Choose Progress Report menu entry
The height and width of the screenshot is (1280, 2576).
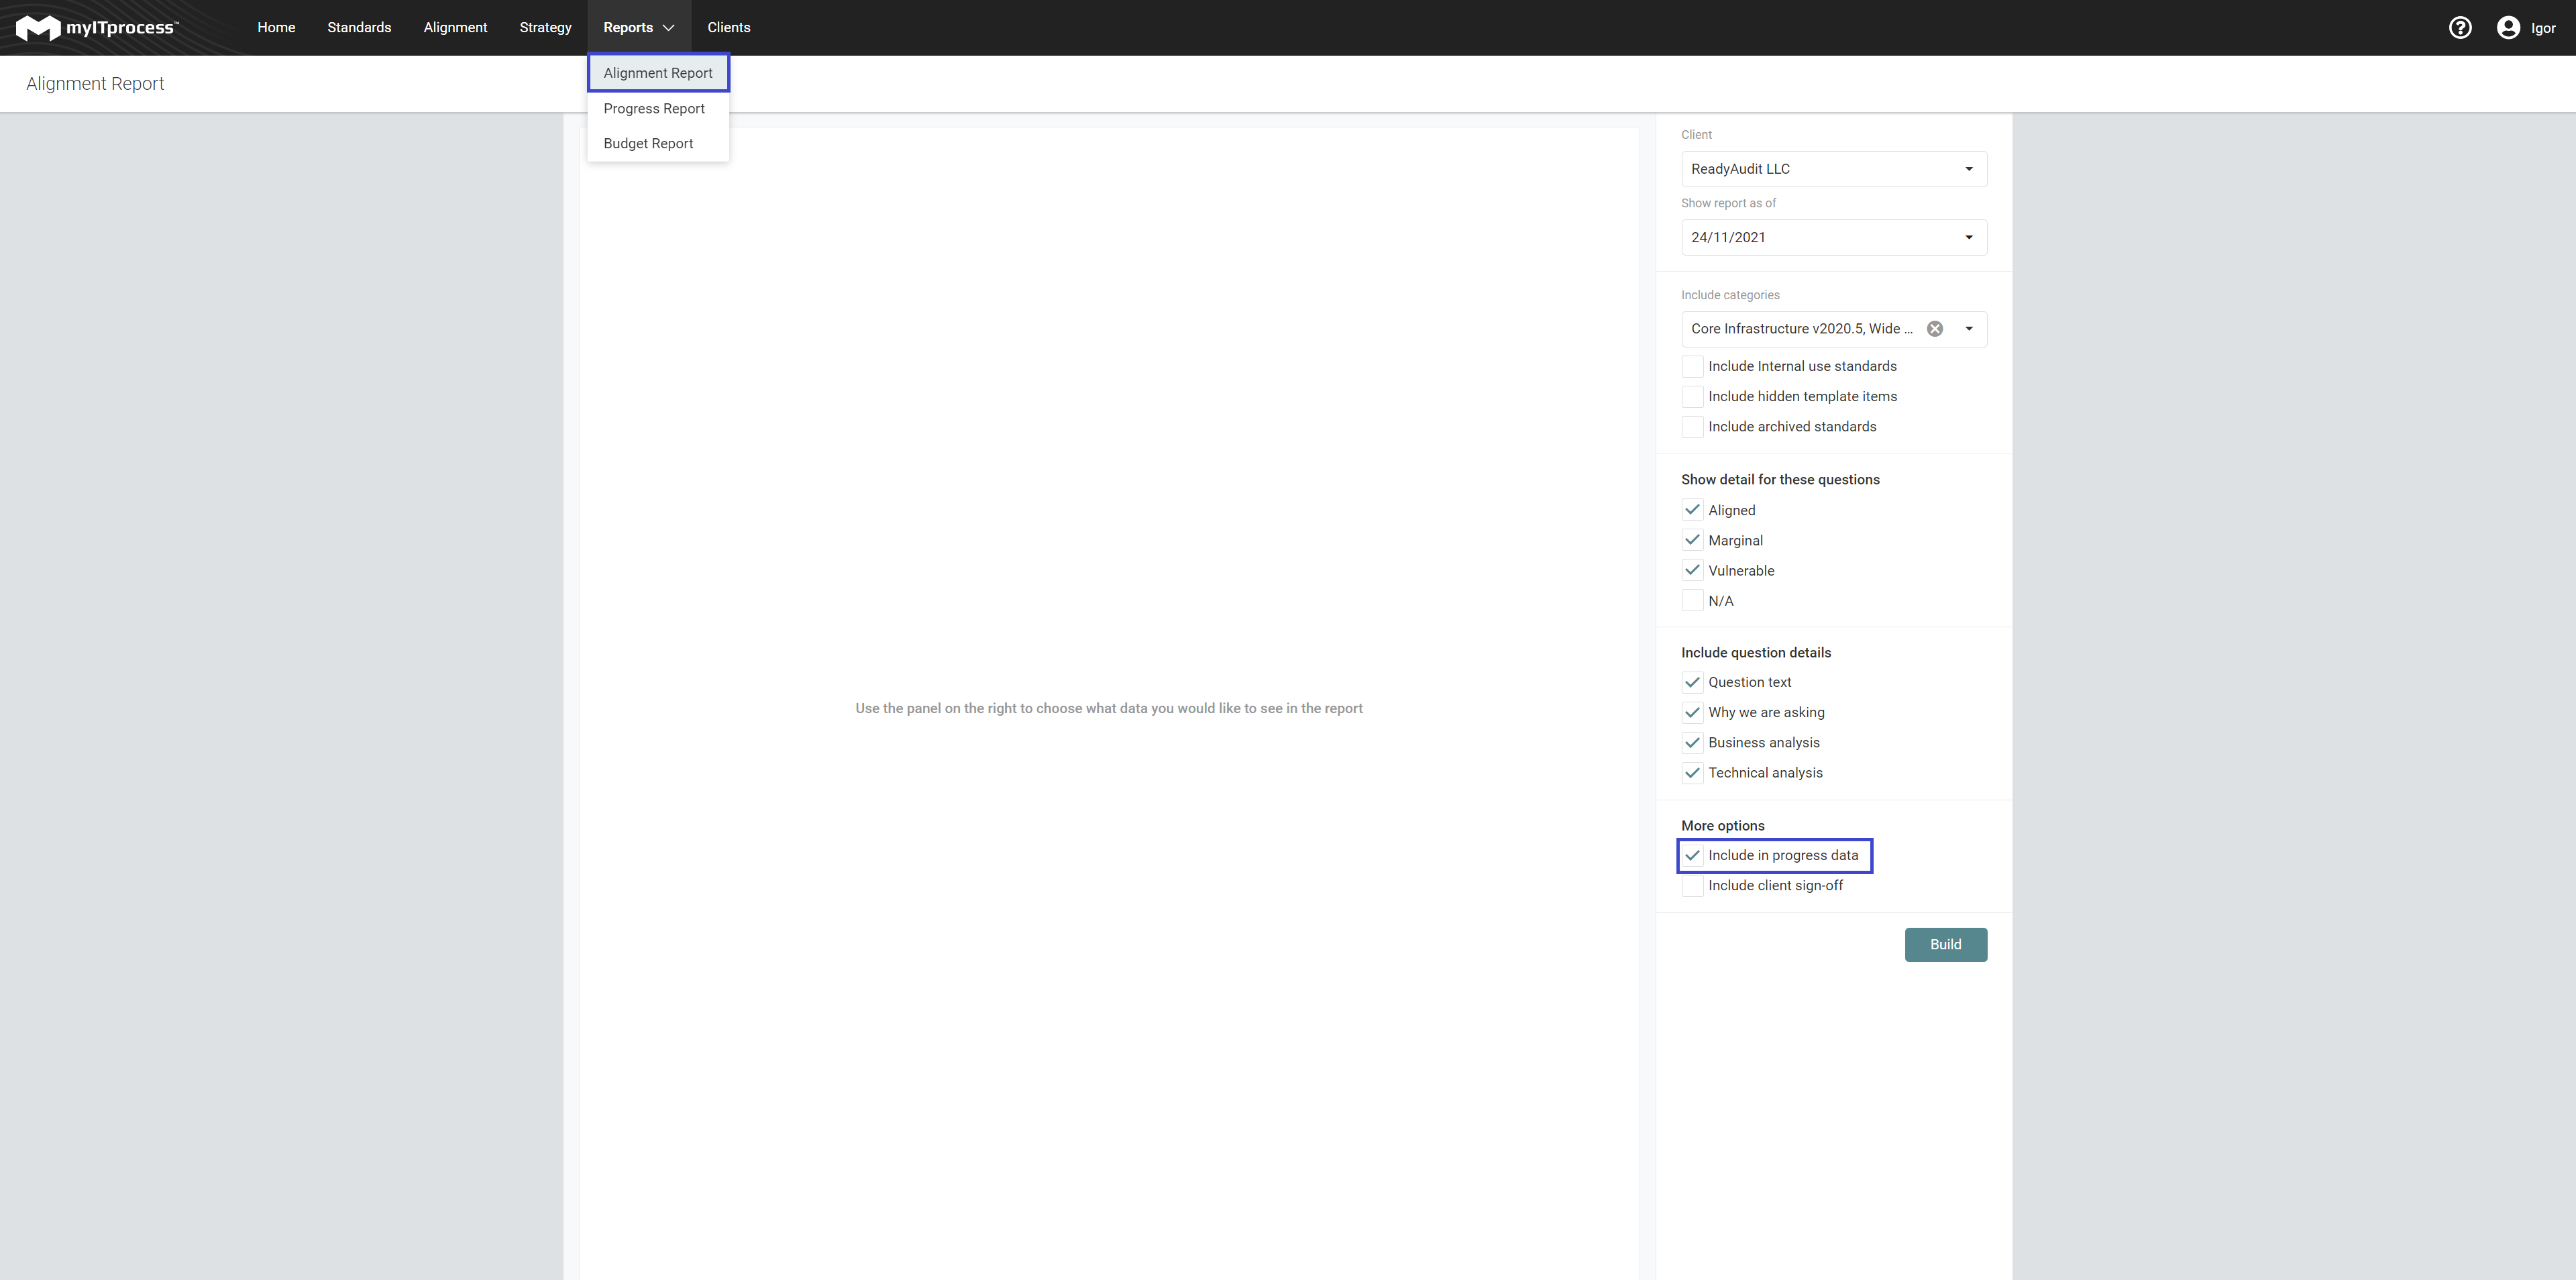point(658,109)
